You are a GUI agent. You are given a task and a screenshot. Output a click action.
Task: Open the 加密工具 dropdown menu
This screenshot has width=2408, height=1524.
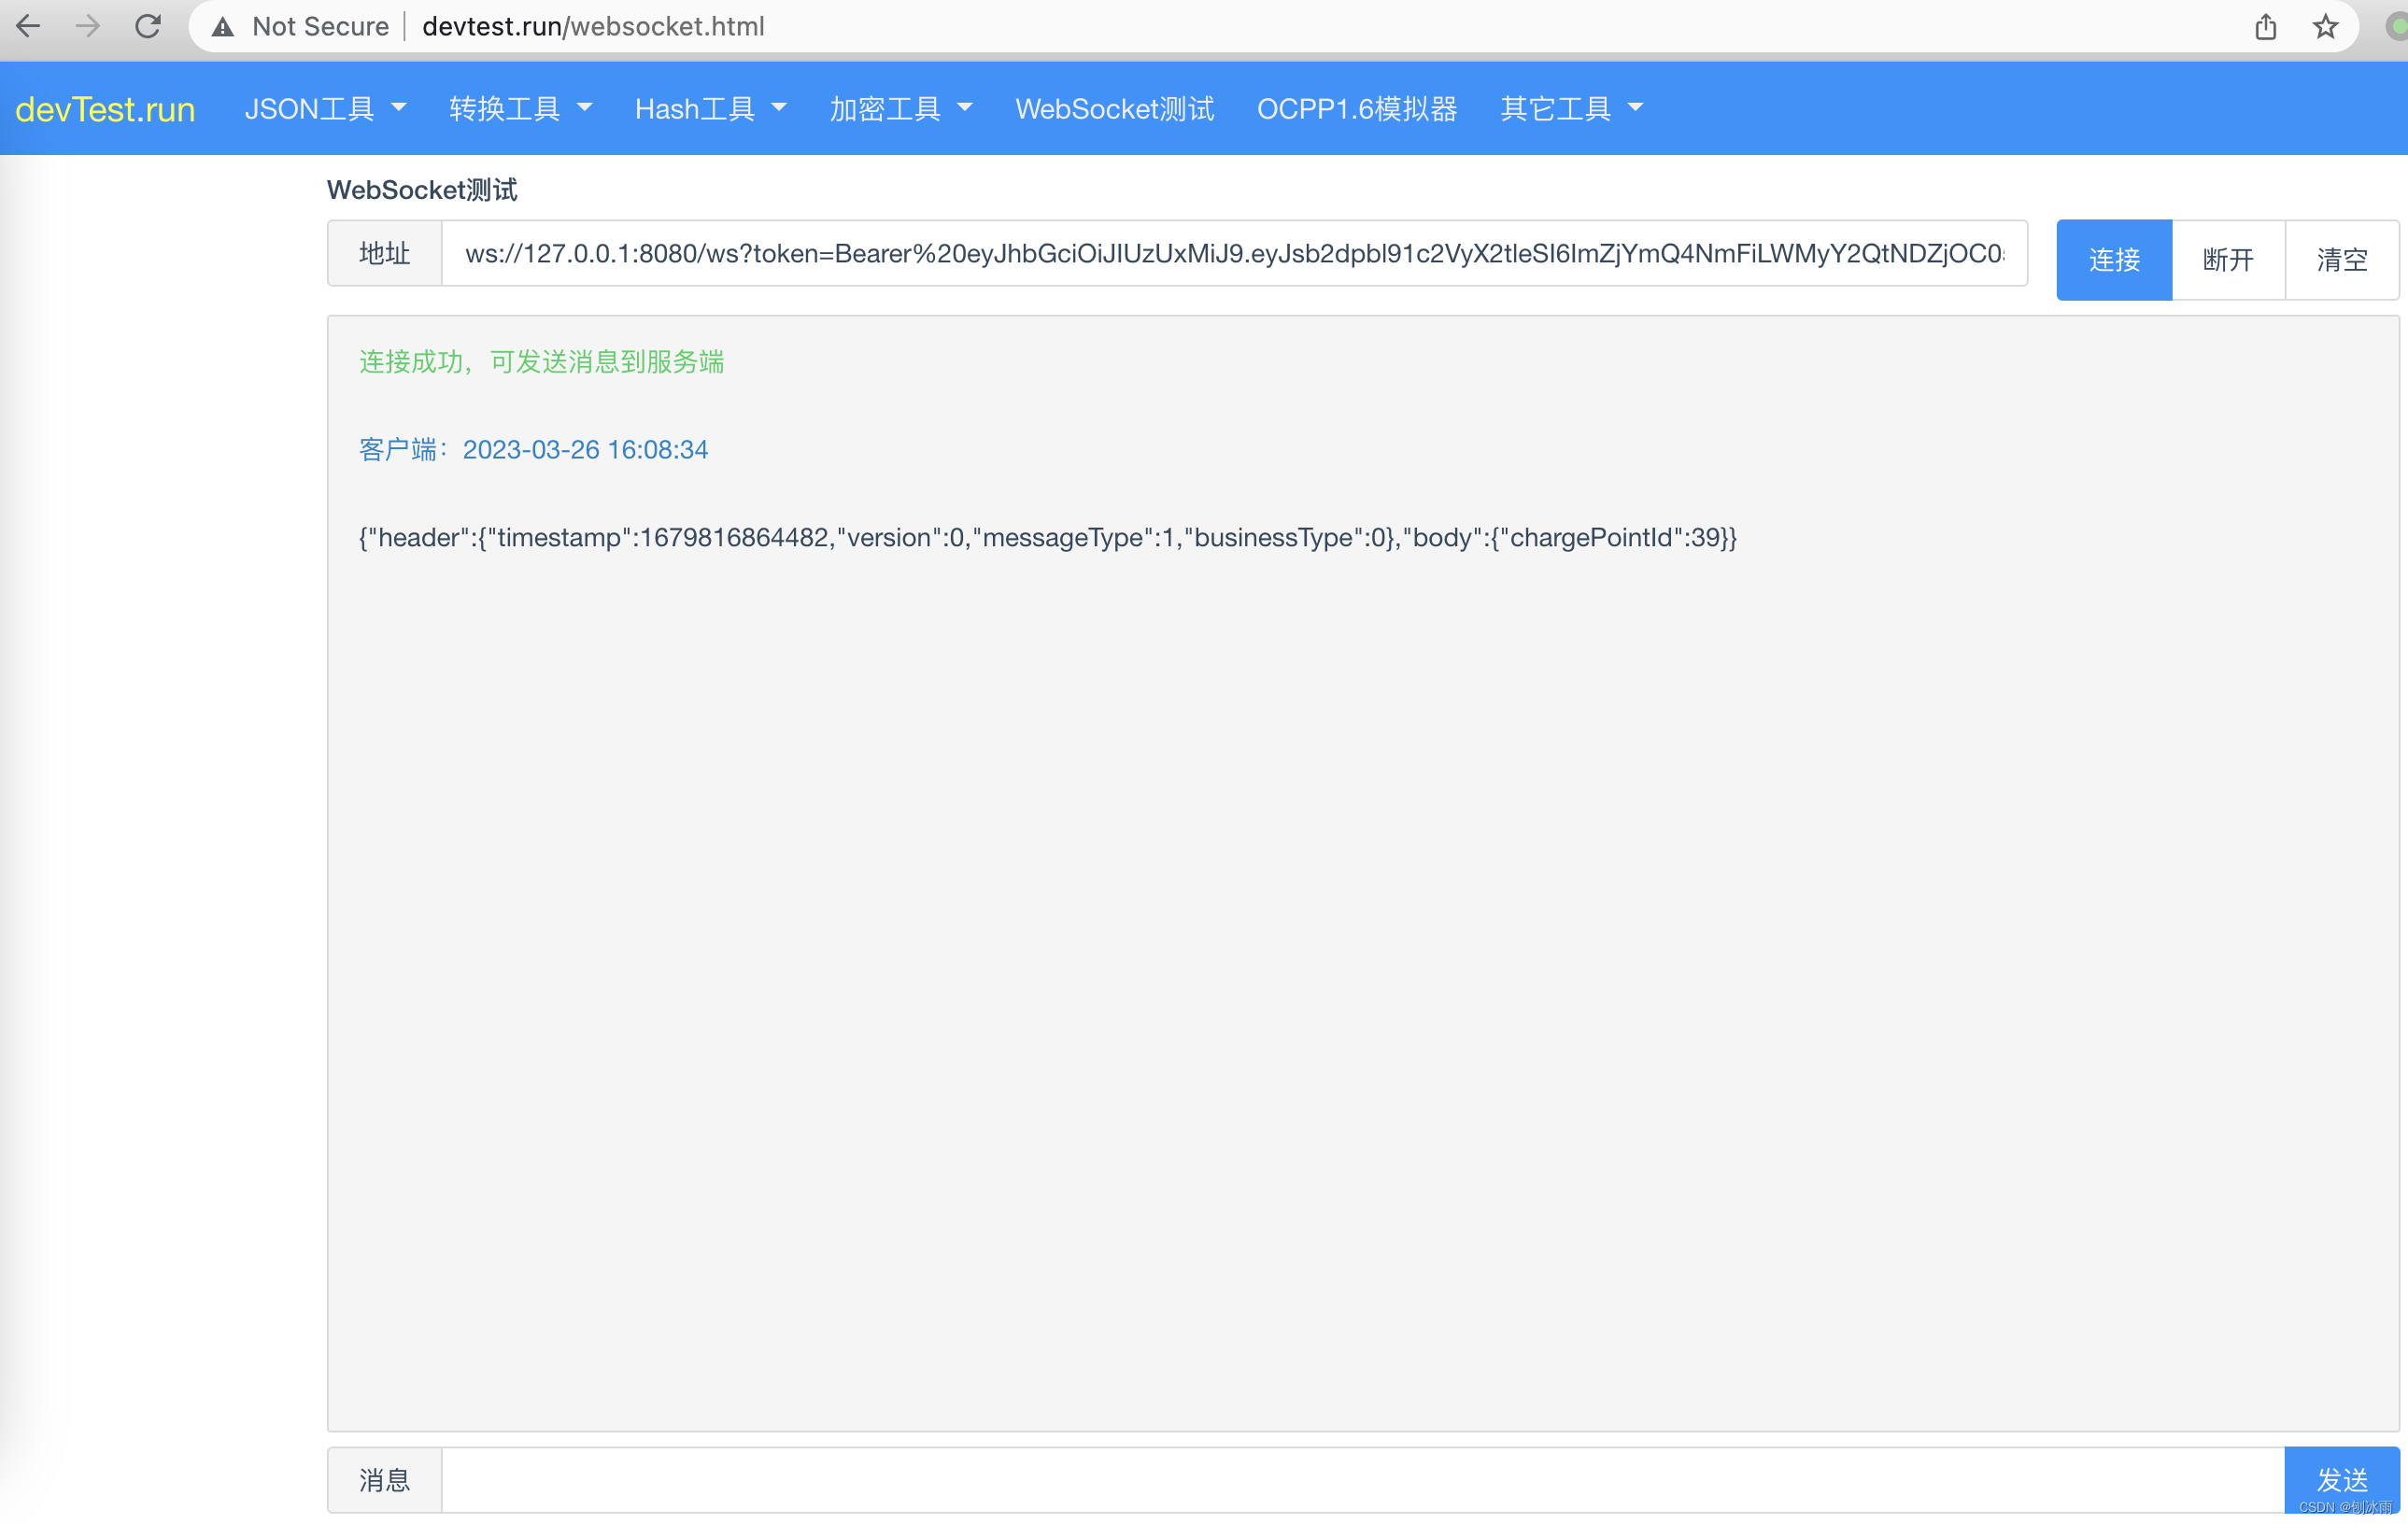tap(900, 108)
